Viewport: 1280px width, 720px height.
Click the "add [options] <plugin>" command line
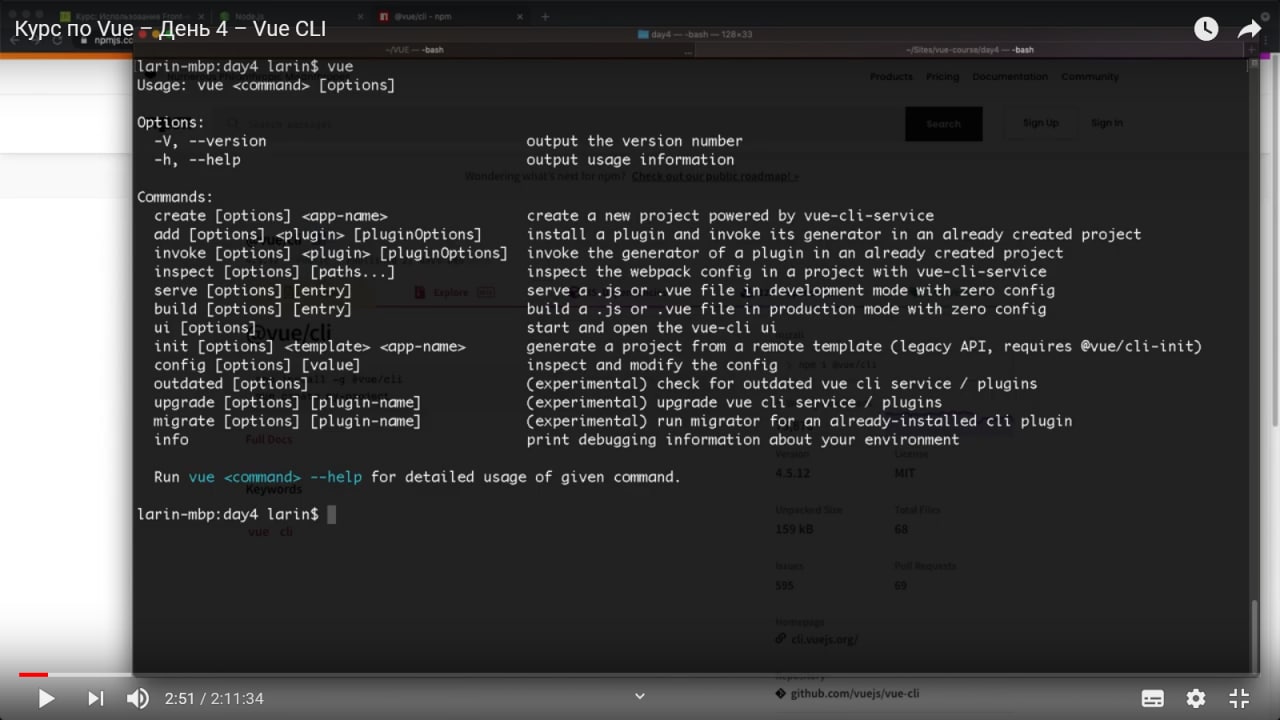[x=317, y=235]
